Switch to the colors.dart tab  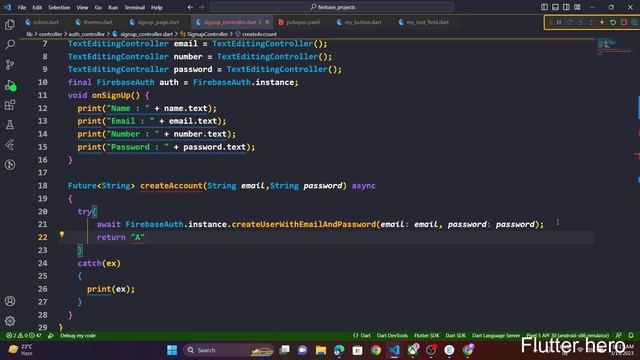(42, 22)
